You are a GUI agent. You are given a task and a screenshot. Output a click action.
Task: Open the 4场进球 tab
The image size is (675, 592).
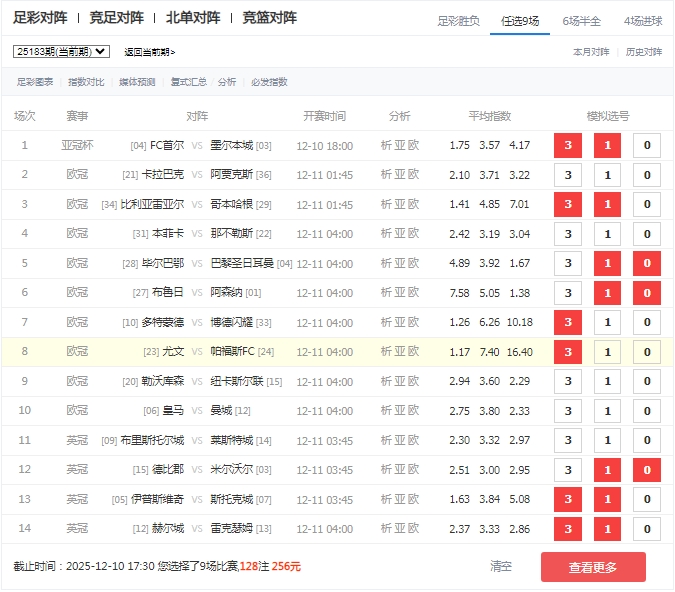click(x=642, y=20)
